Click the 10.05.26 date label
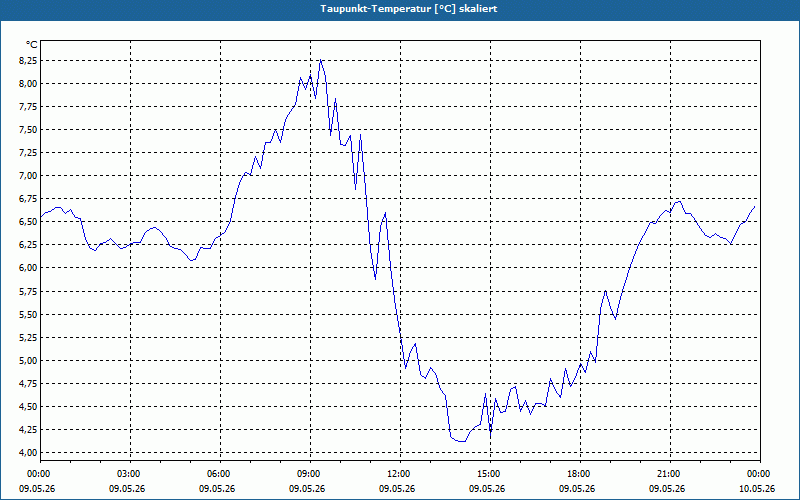 757,489
